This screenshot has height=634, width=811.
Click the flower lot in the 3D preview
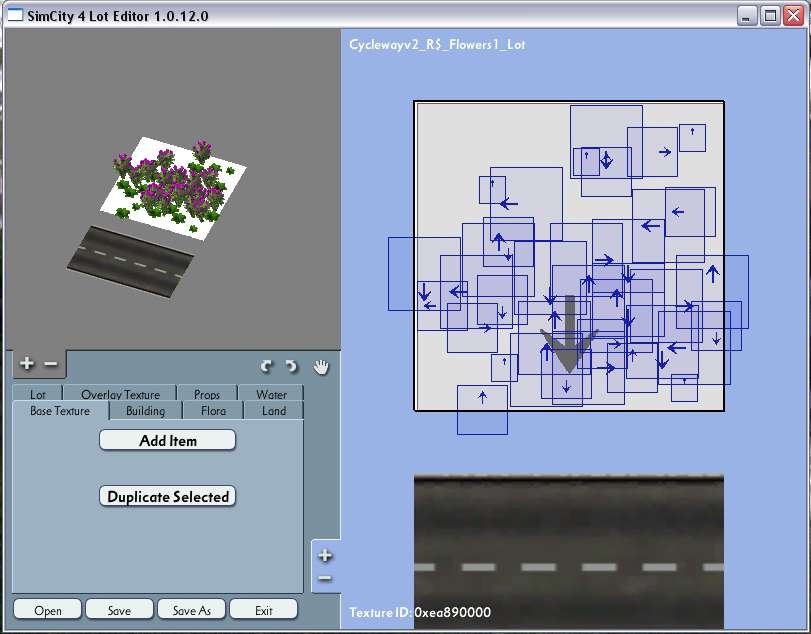point(173,189)
